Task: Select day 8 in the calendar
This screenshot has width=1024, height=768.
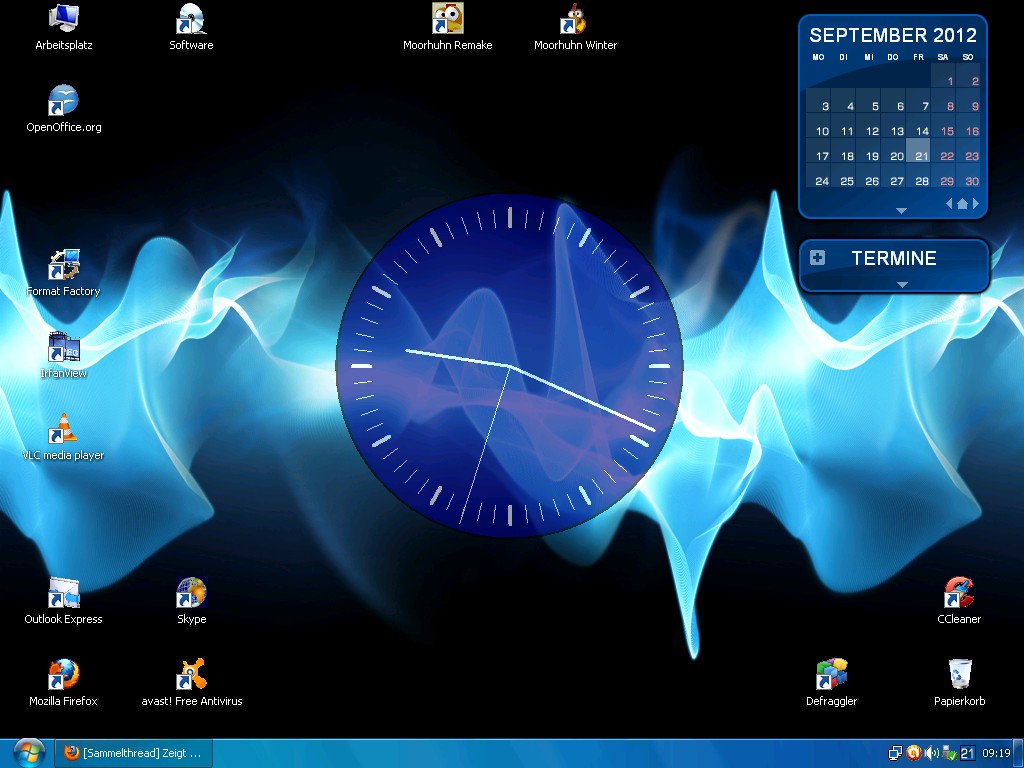Action: coord(943,101)
